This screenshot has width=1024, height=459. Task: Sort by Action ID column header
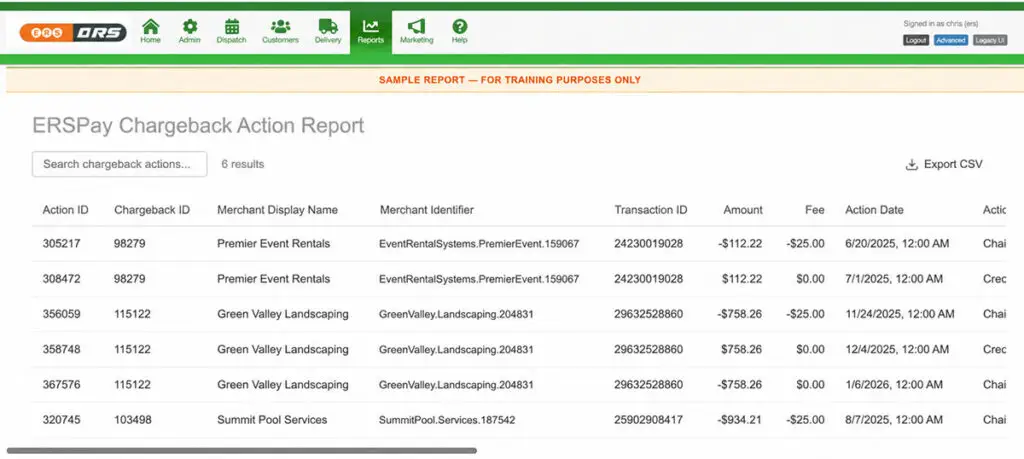pyautogui.click(x=65, y=210)
